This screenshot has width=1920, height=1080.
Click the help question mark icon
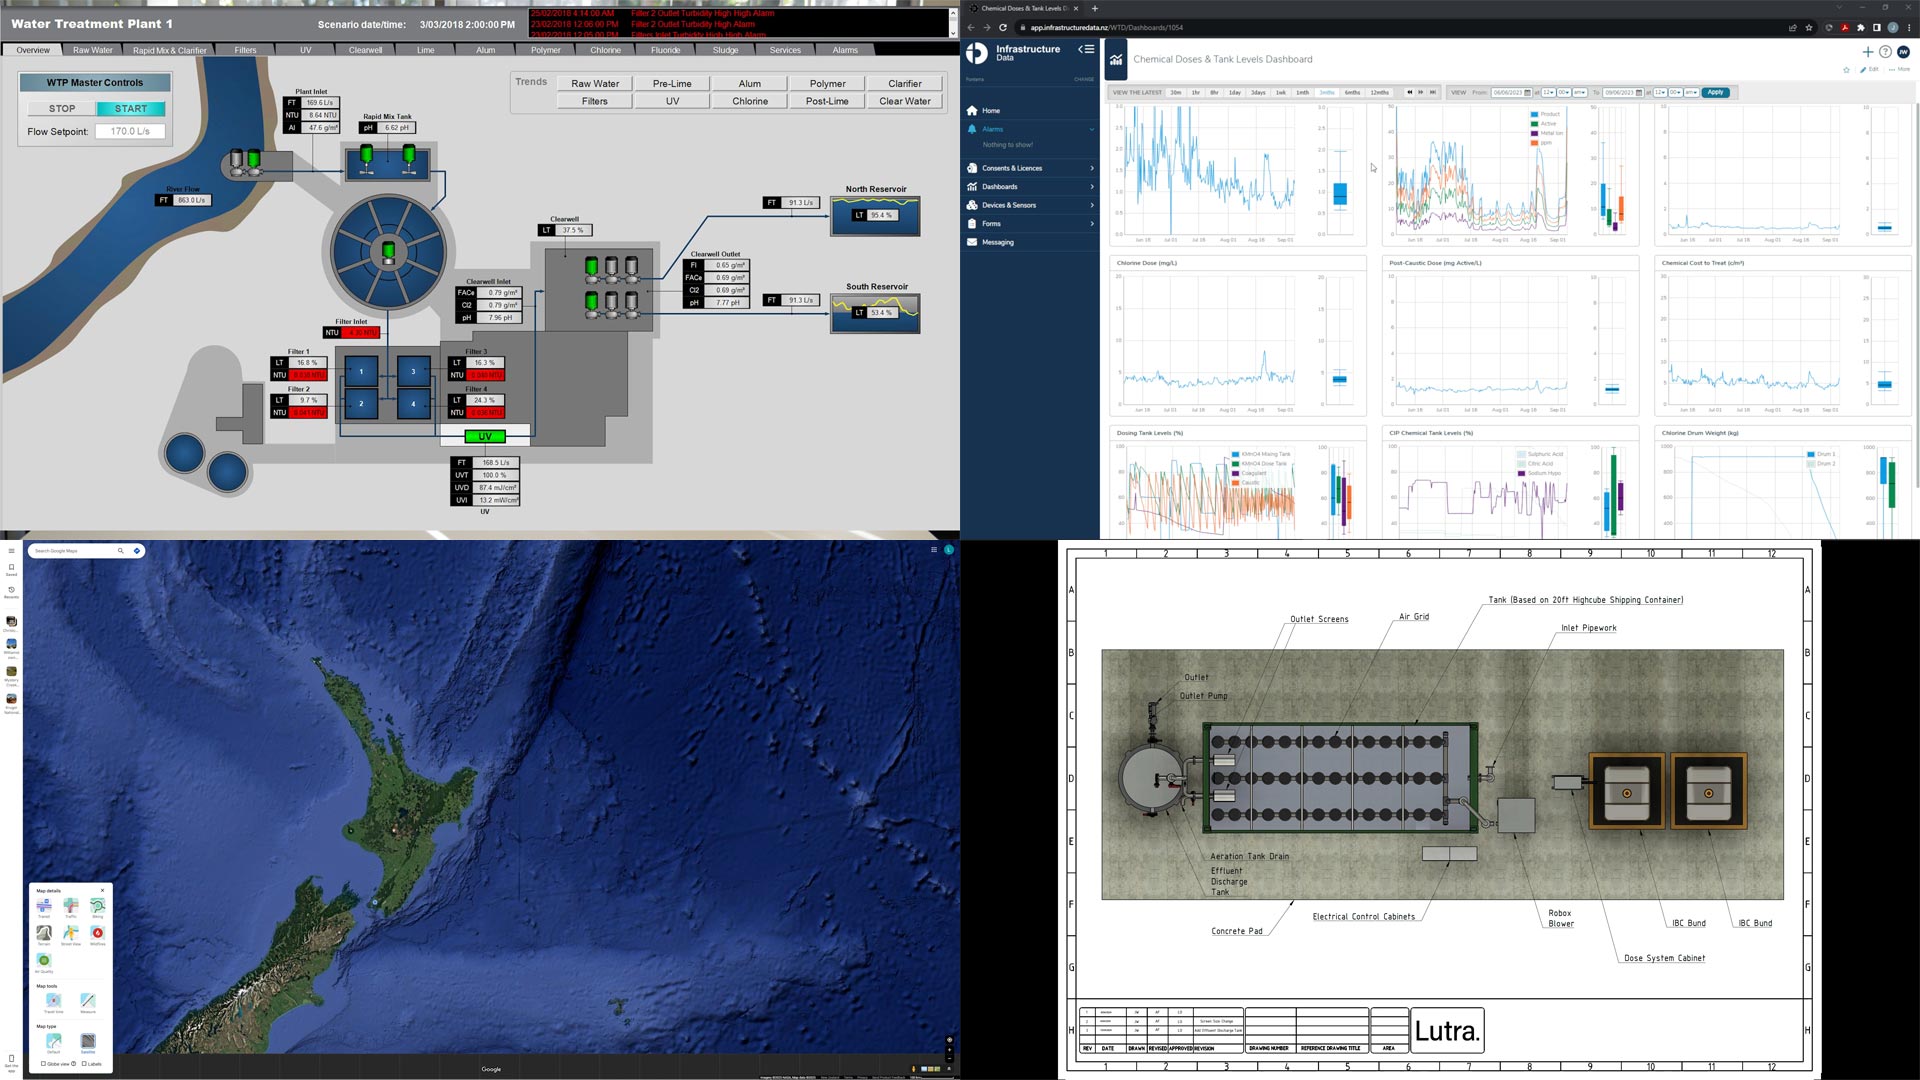(x=1885, y=52)
